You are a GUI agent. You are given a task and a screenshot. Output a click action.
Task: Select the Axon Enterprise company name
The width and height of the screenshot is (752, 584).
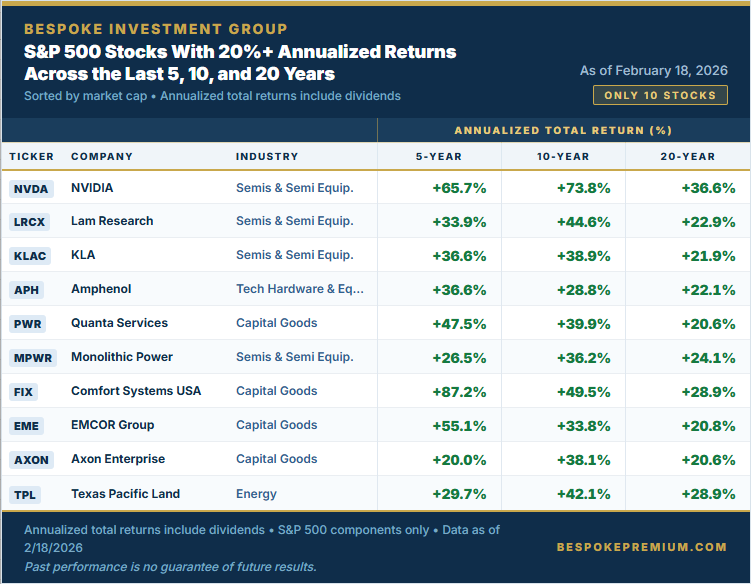pyautogui.click(x=118, y=459)
